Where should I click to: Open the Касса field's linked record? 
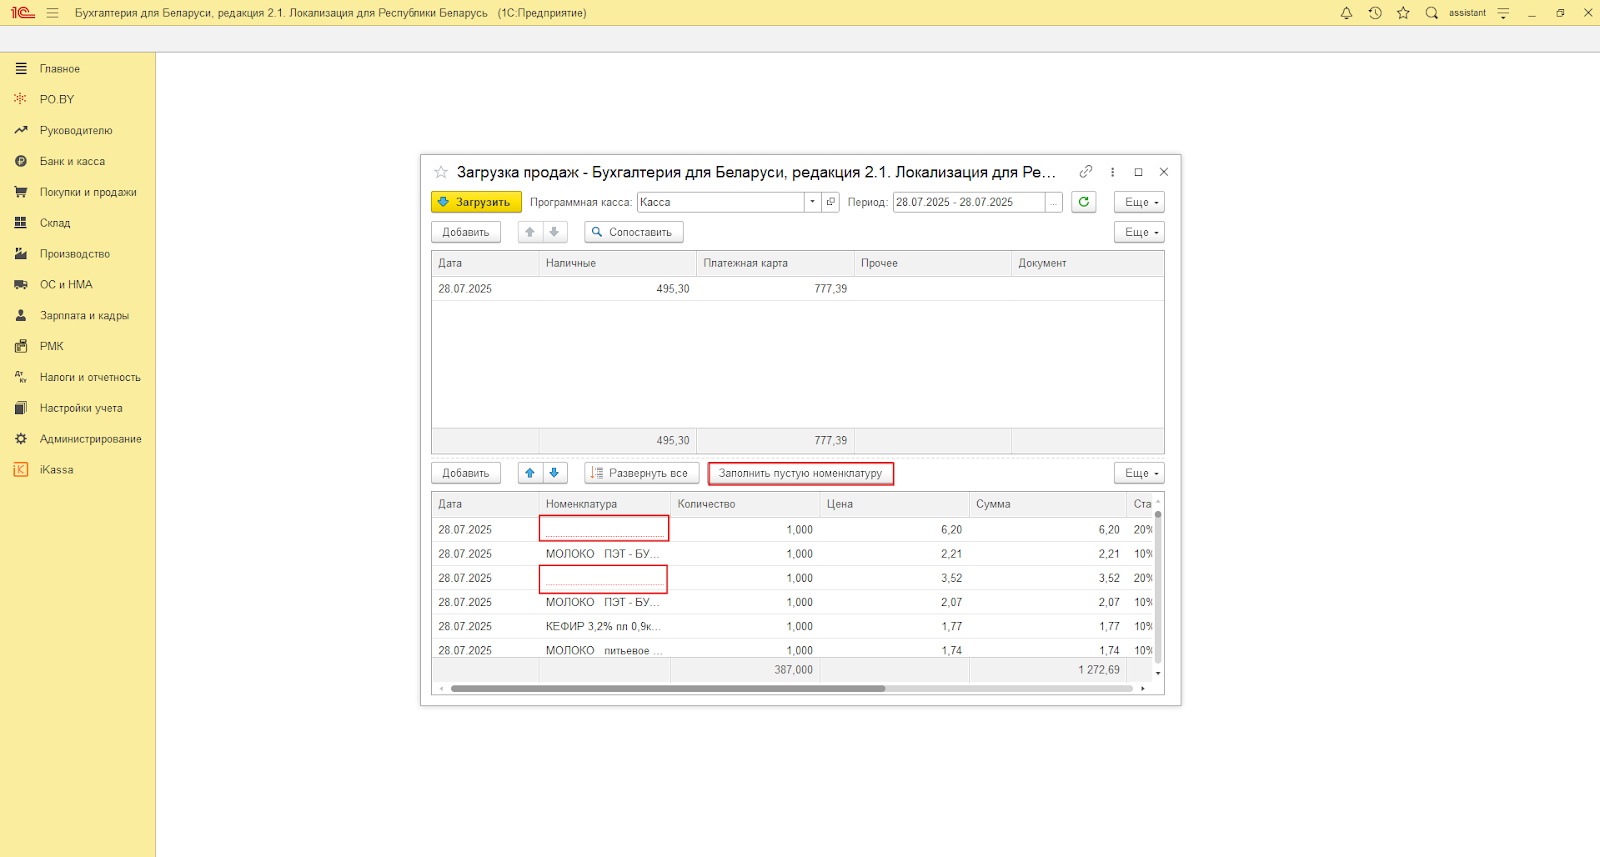[831, 202]
